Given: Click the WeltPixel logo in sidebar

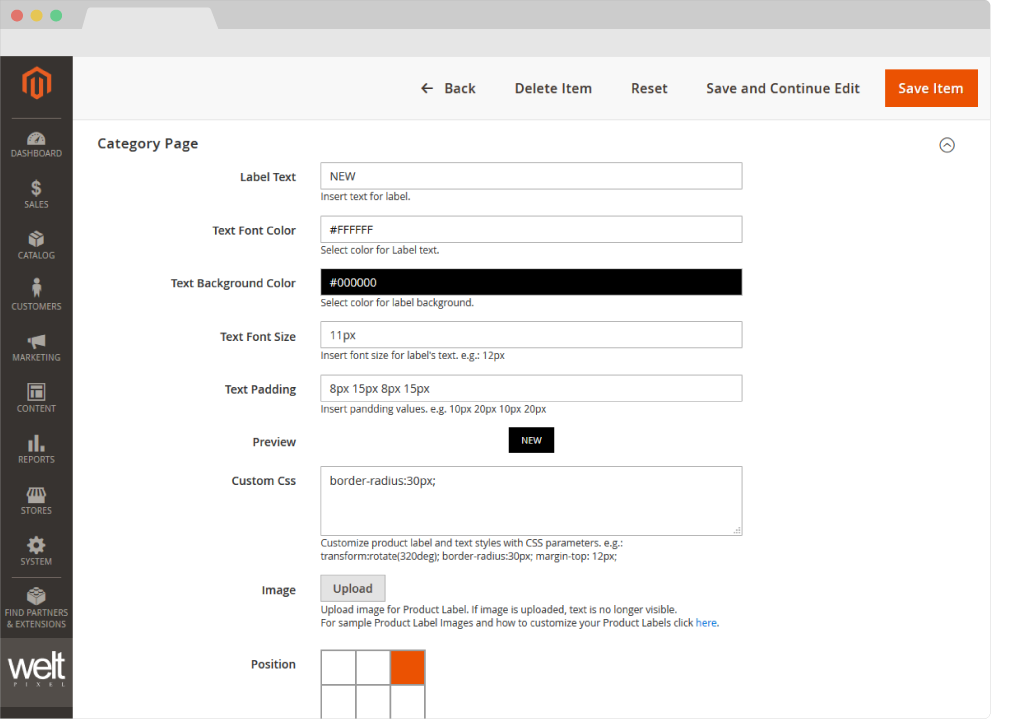Looking at the screenshot, I should [36, 667].
